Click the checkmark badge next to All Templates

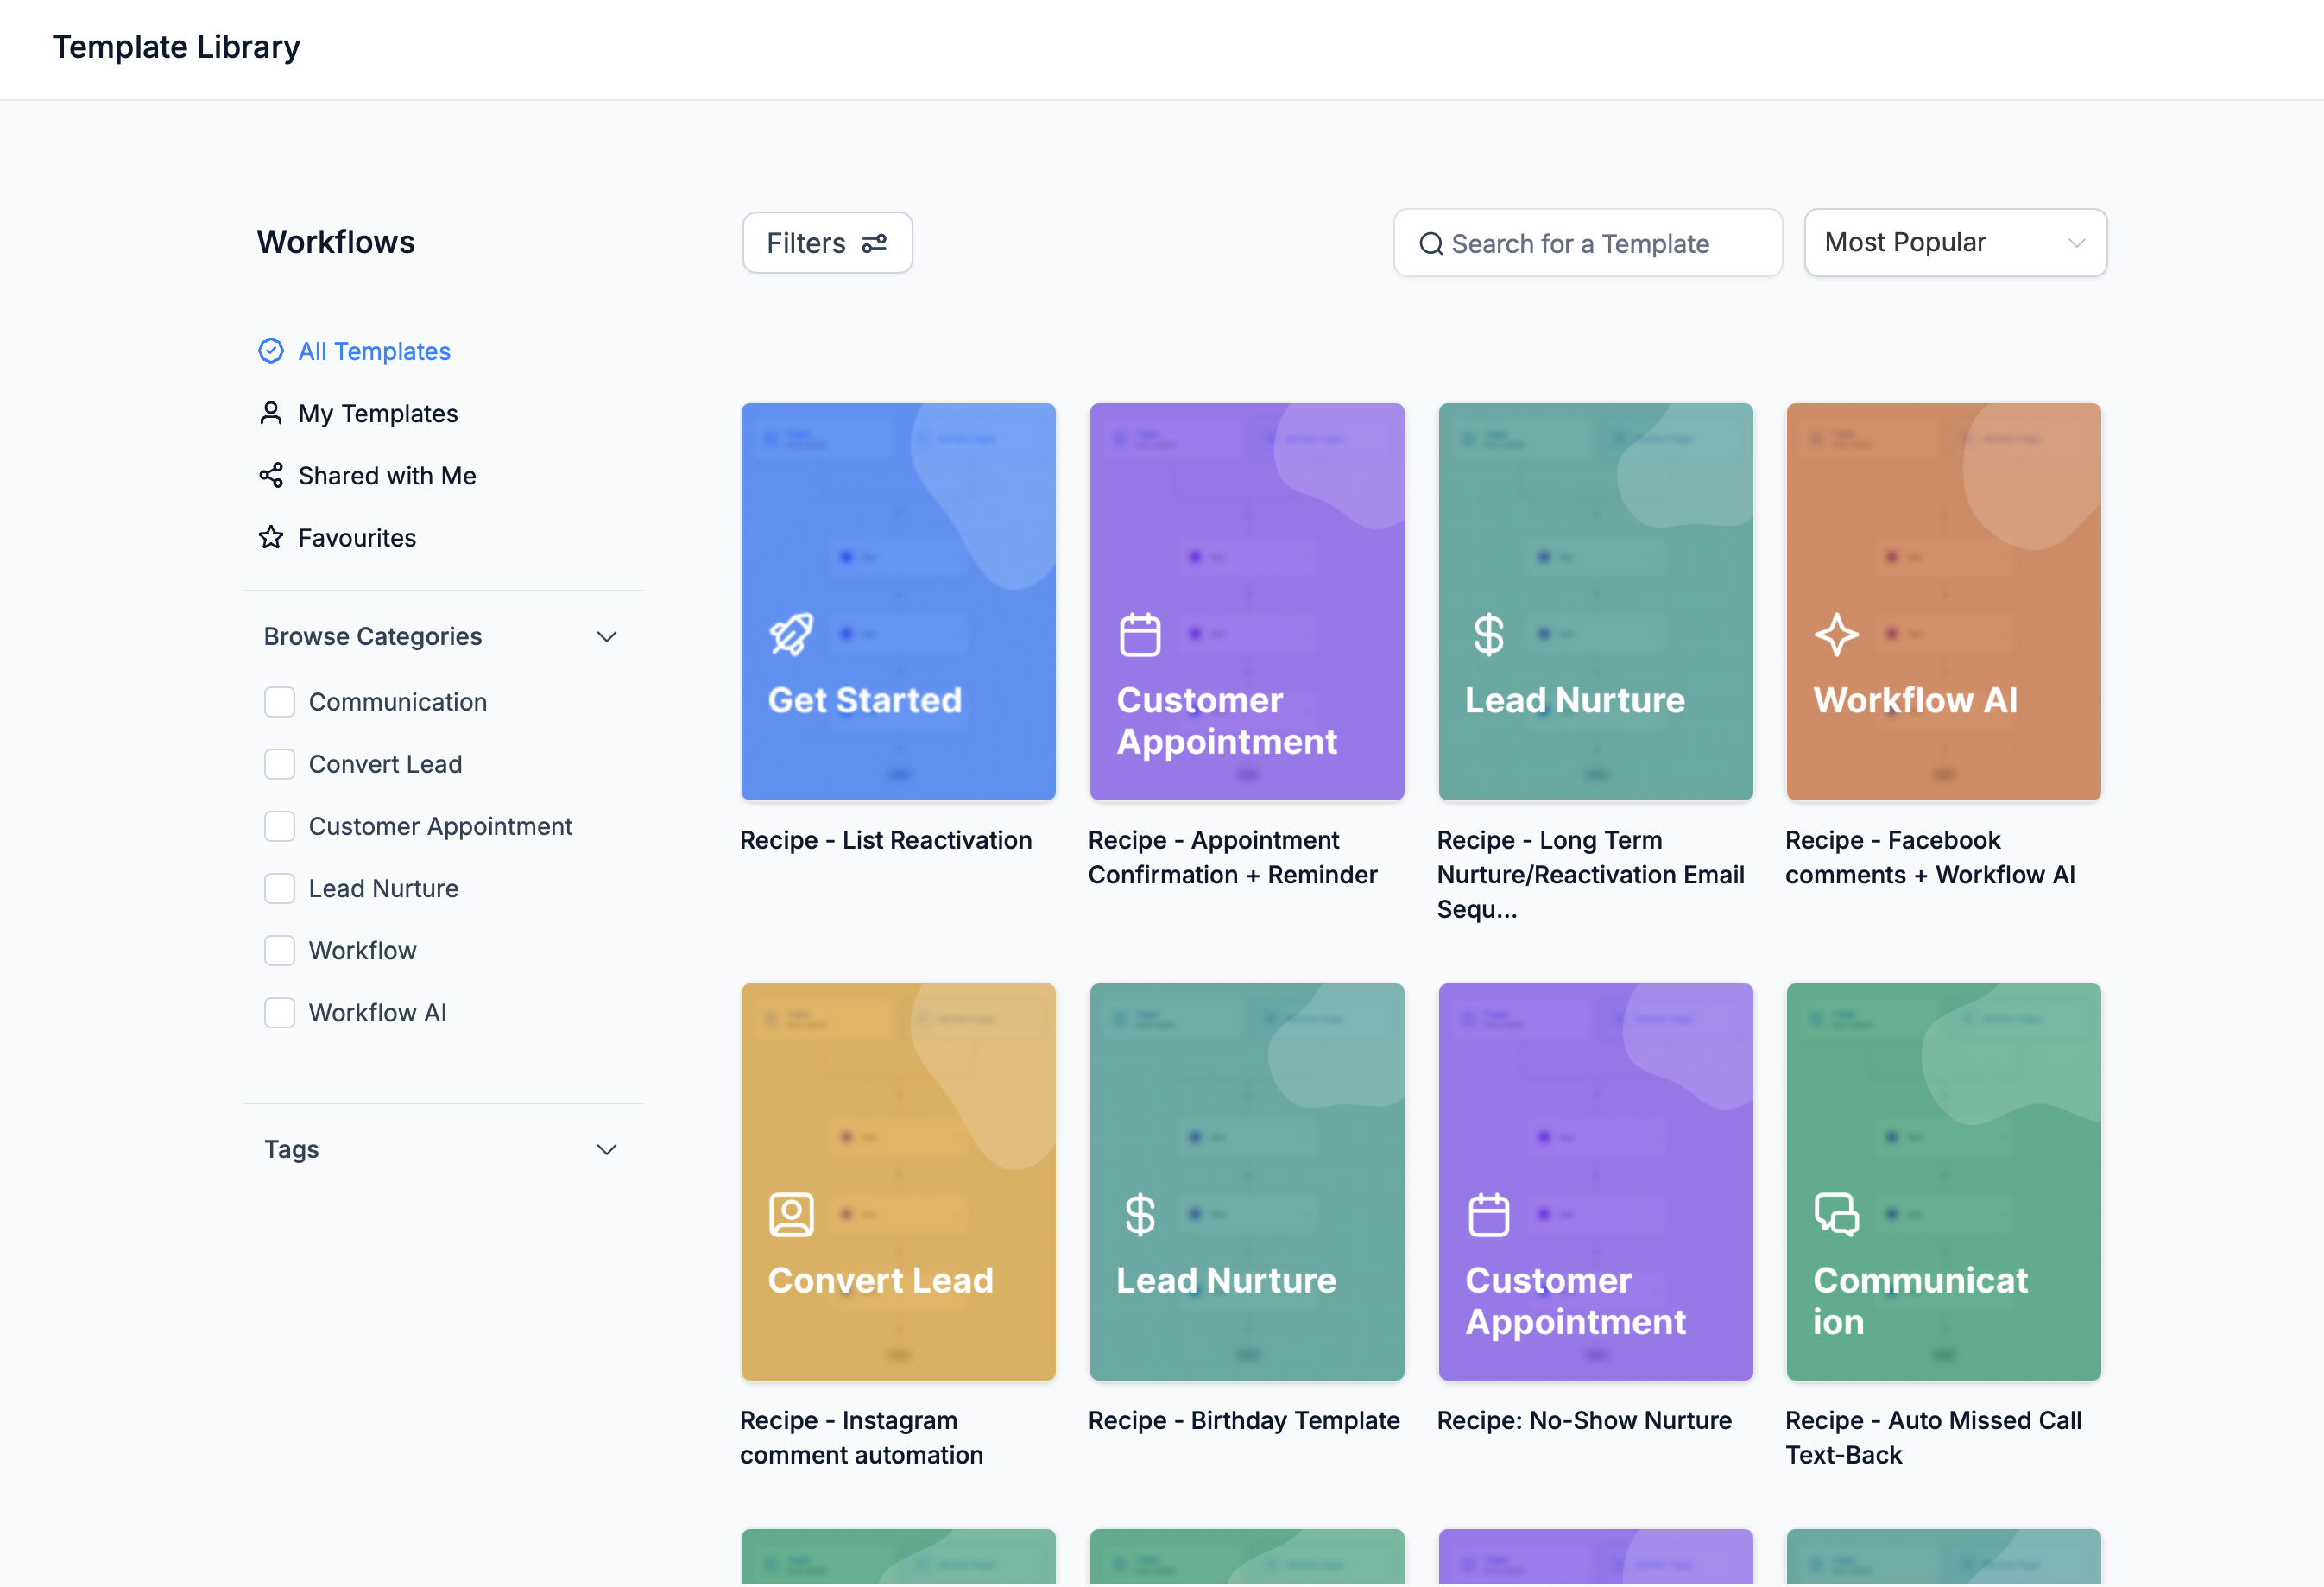(271, 351)
